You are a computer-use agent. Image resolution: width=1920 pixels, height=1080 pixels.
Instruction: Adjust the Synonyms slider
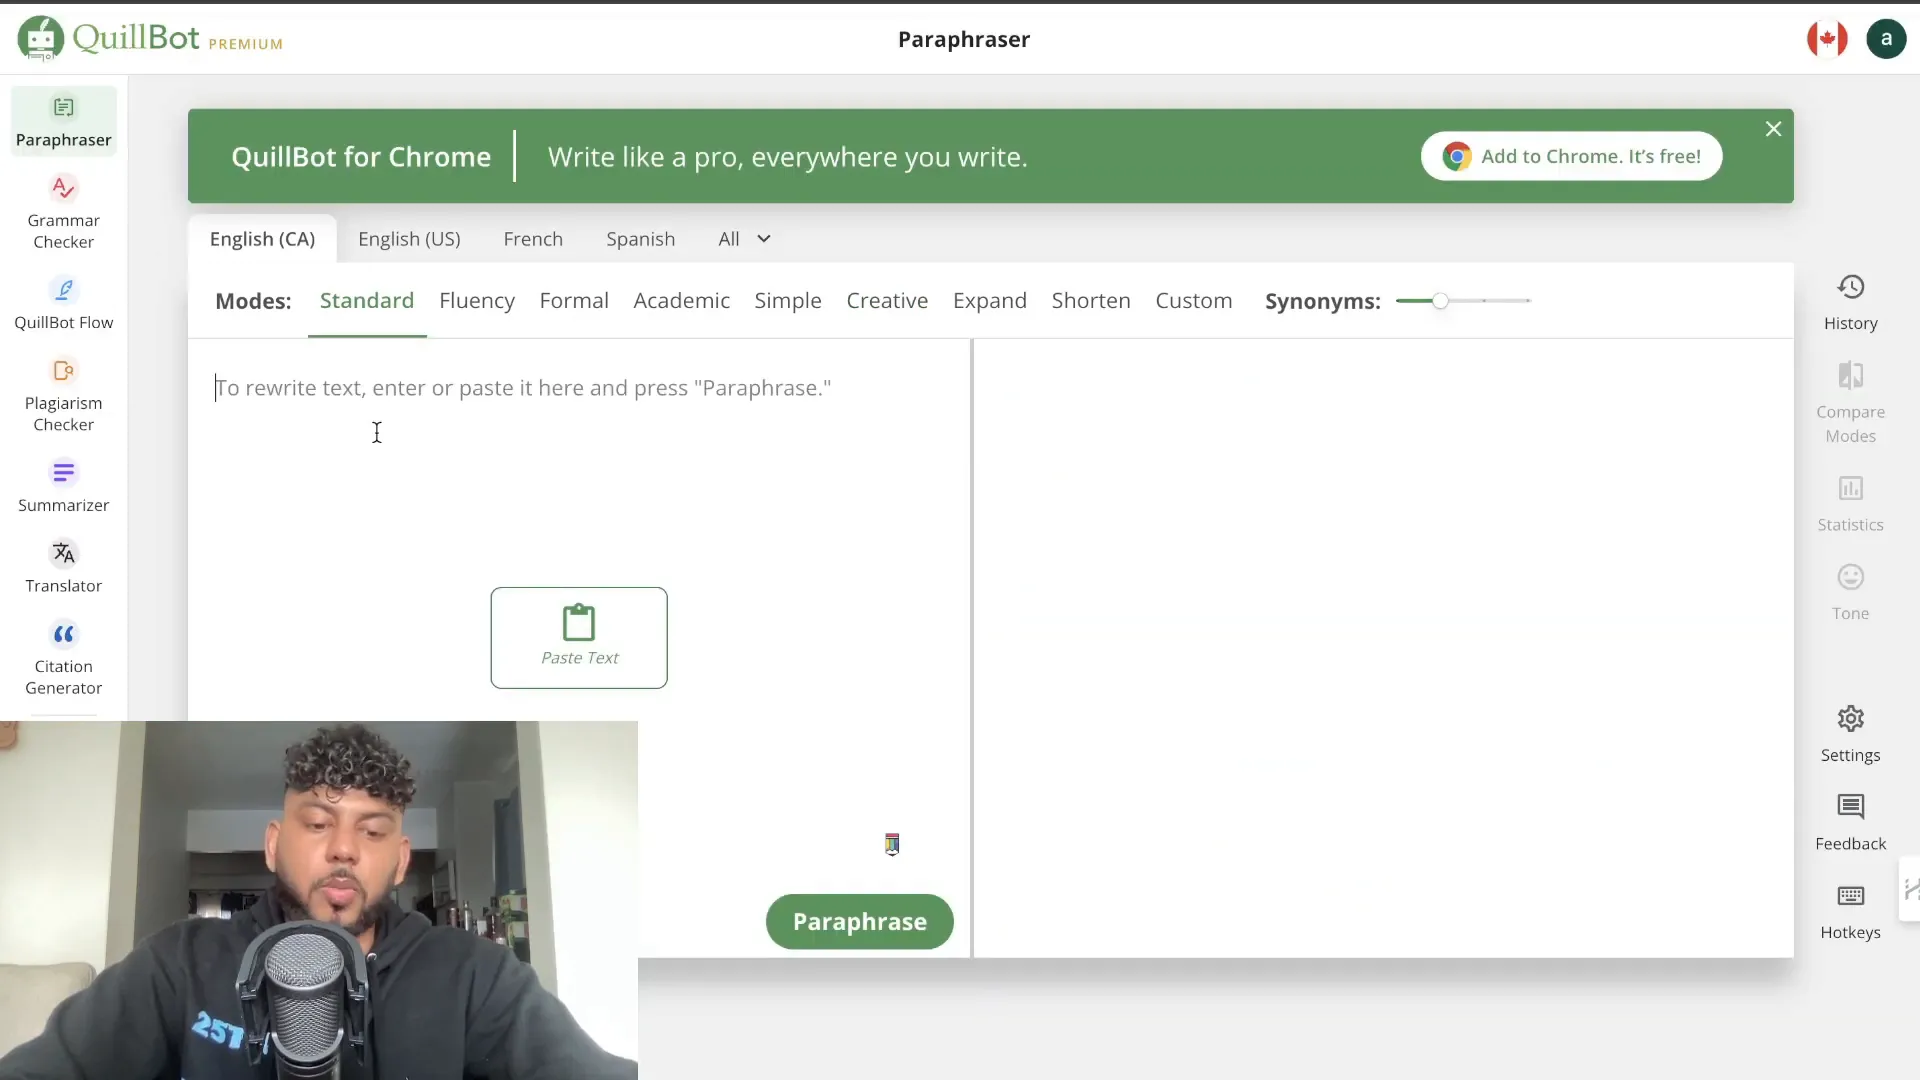pos(1439,301)
